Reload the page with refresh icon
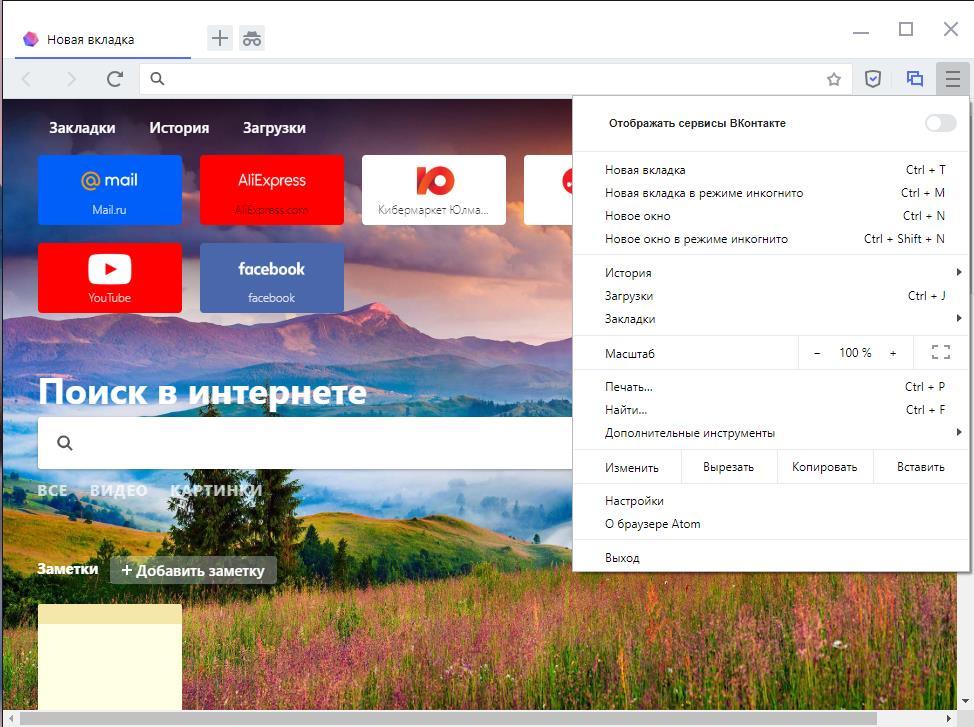The height and width of the screenshot is (727, 974). pos(115,79)
